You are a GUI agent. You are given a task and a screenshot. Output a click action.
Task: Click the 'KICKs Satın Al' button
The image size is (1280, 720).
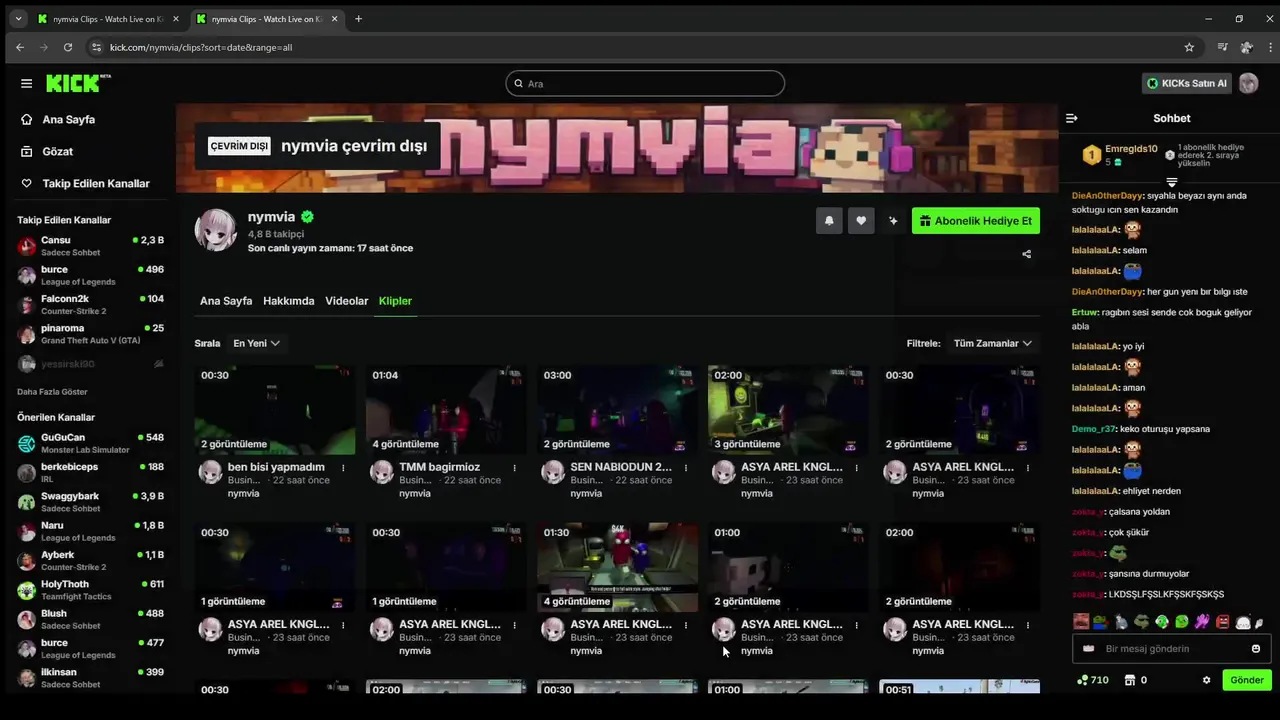coord(1187,83)
